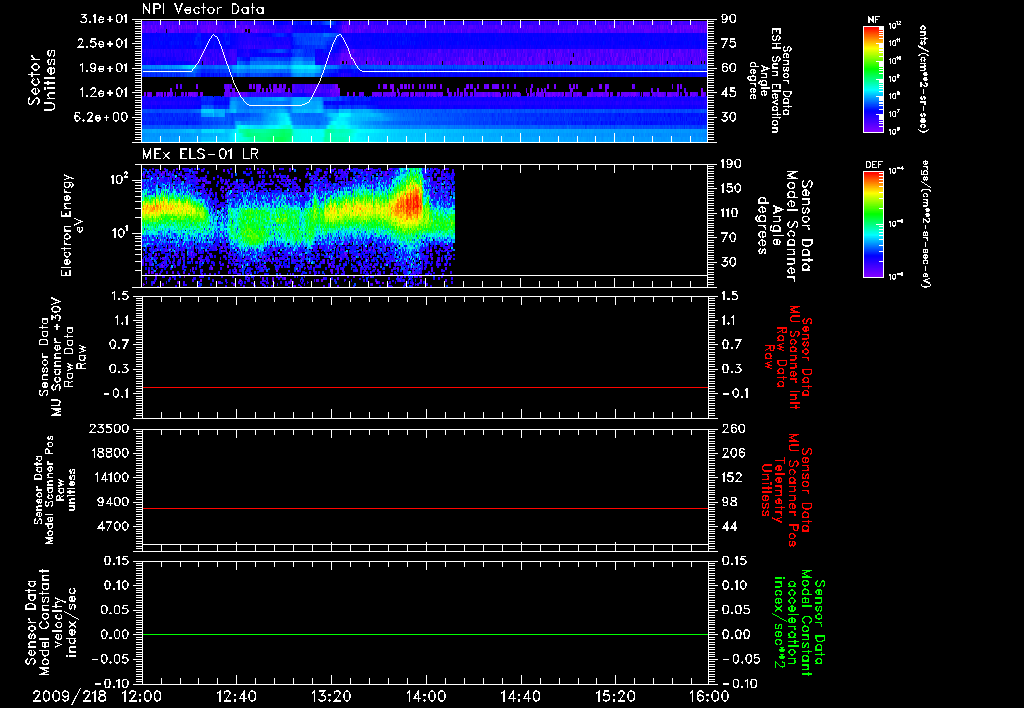This screenshot has height=708, width=1024.
Task: Click the "9400" scanner position tick label
Action: click(x=113, y=502)
